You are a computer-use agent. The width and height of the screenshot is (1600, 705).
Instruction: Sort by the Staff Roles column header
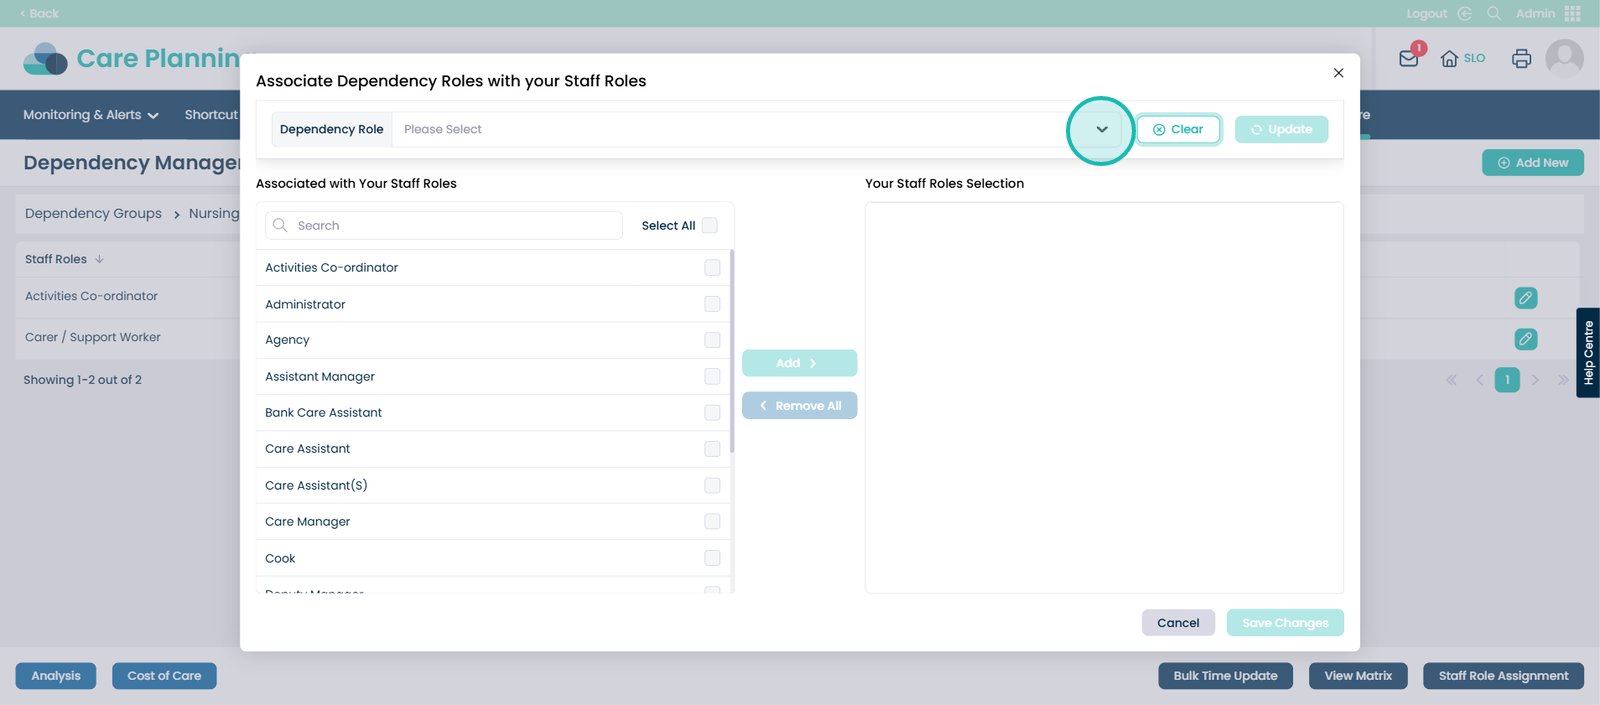(64, 259)
